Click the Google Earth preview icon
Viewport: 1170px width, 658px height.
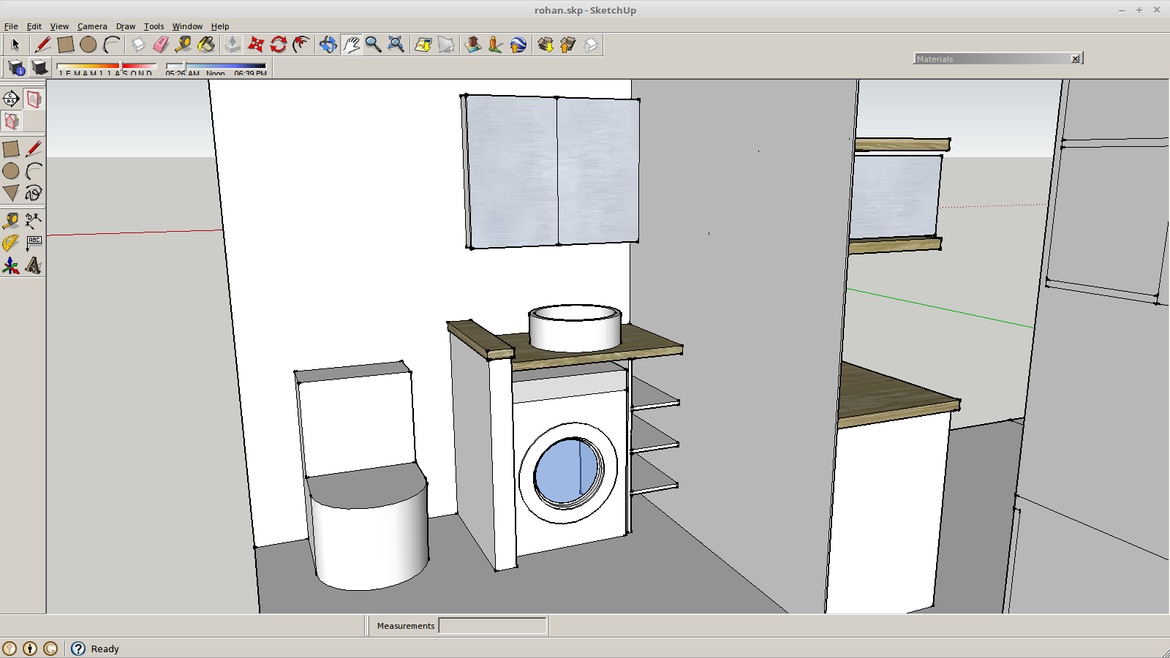pos(515,44)
